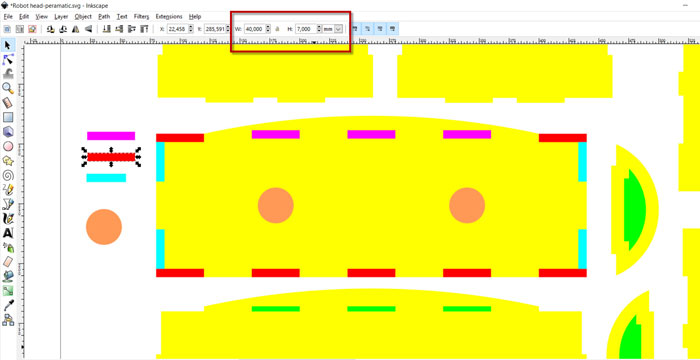Select the standalone magenta rectangle left of panel

point(111,136)
